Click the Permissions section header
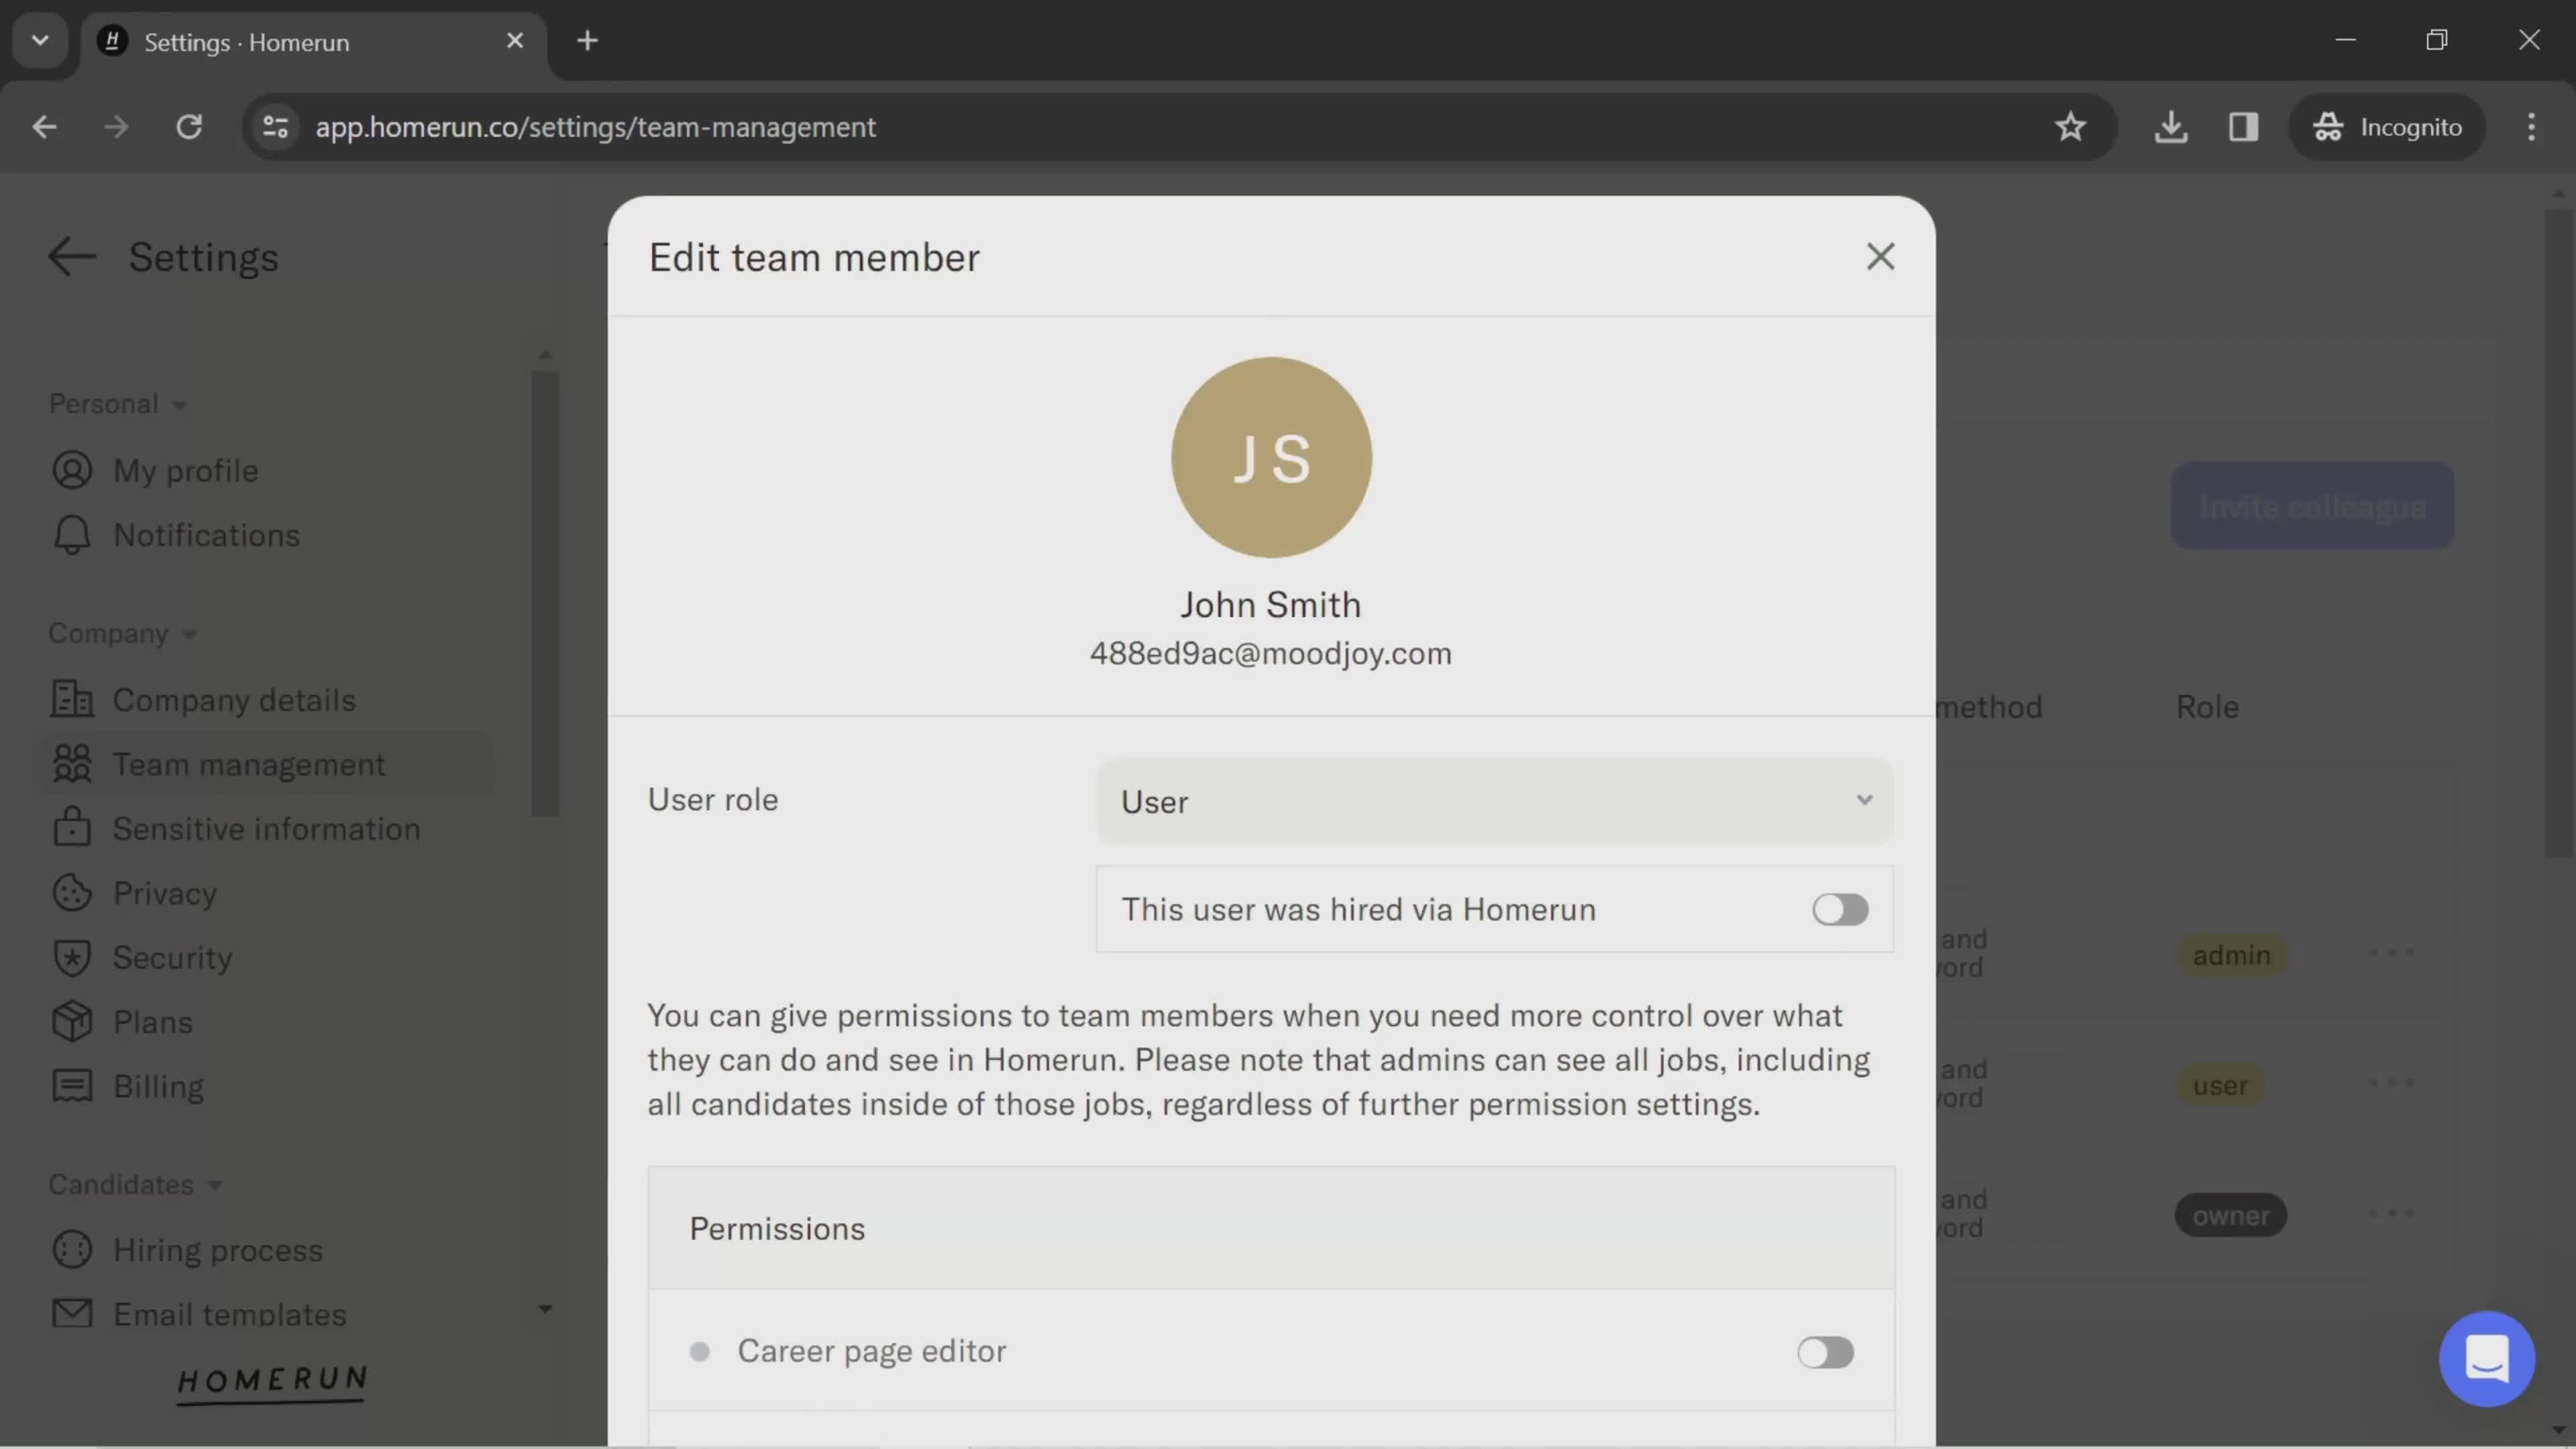This screenshot has width=2576, height=1449. click(x=1271, y=1228)
